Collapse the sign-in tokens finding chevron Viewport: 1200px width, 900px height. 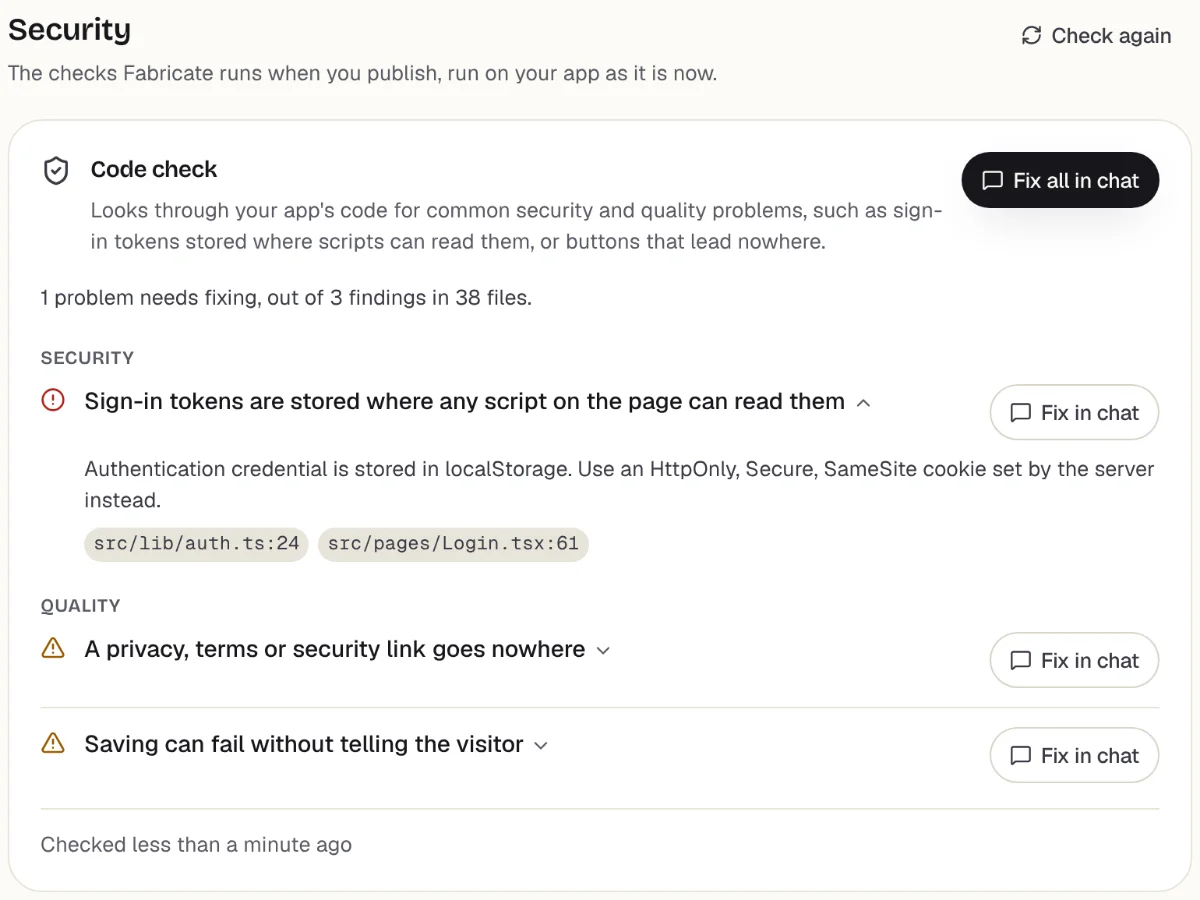coord(864,402)
